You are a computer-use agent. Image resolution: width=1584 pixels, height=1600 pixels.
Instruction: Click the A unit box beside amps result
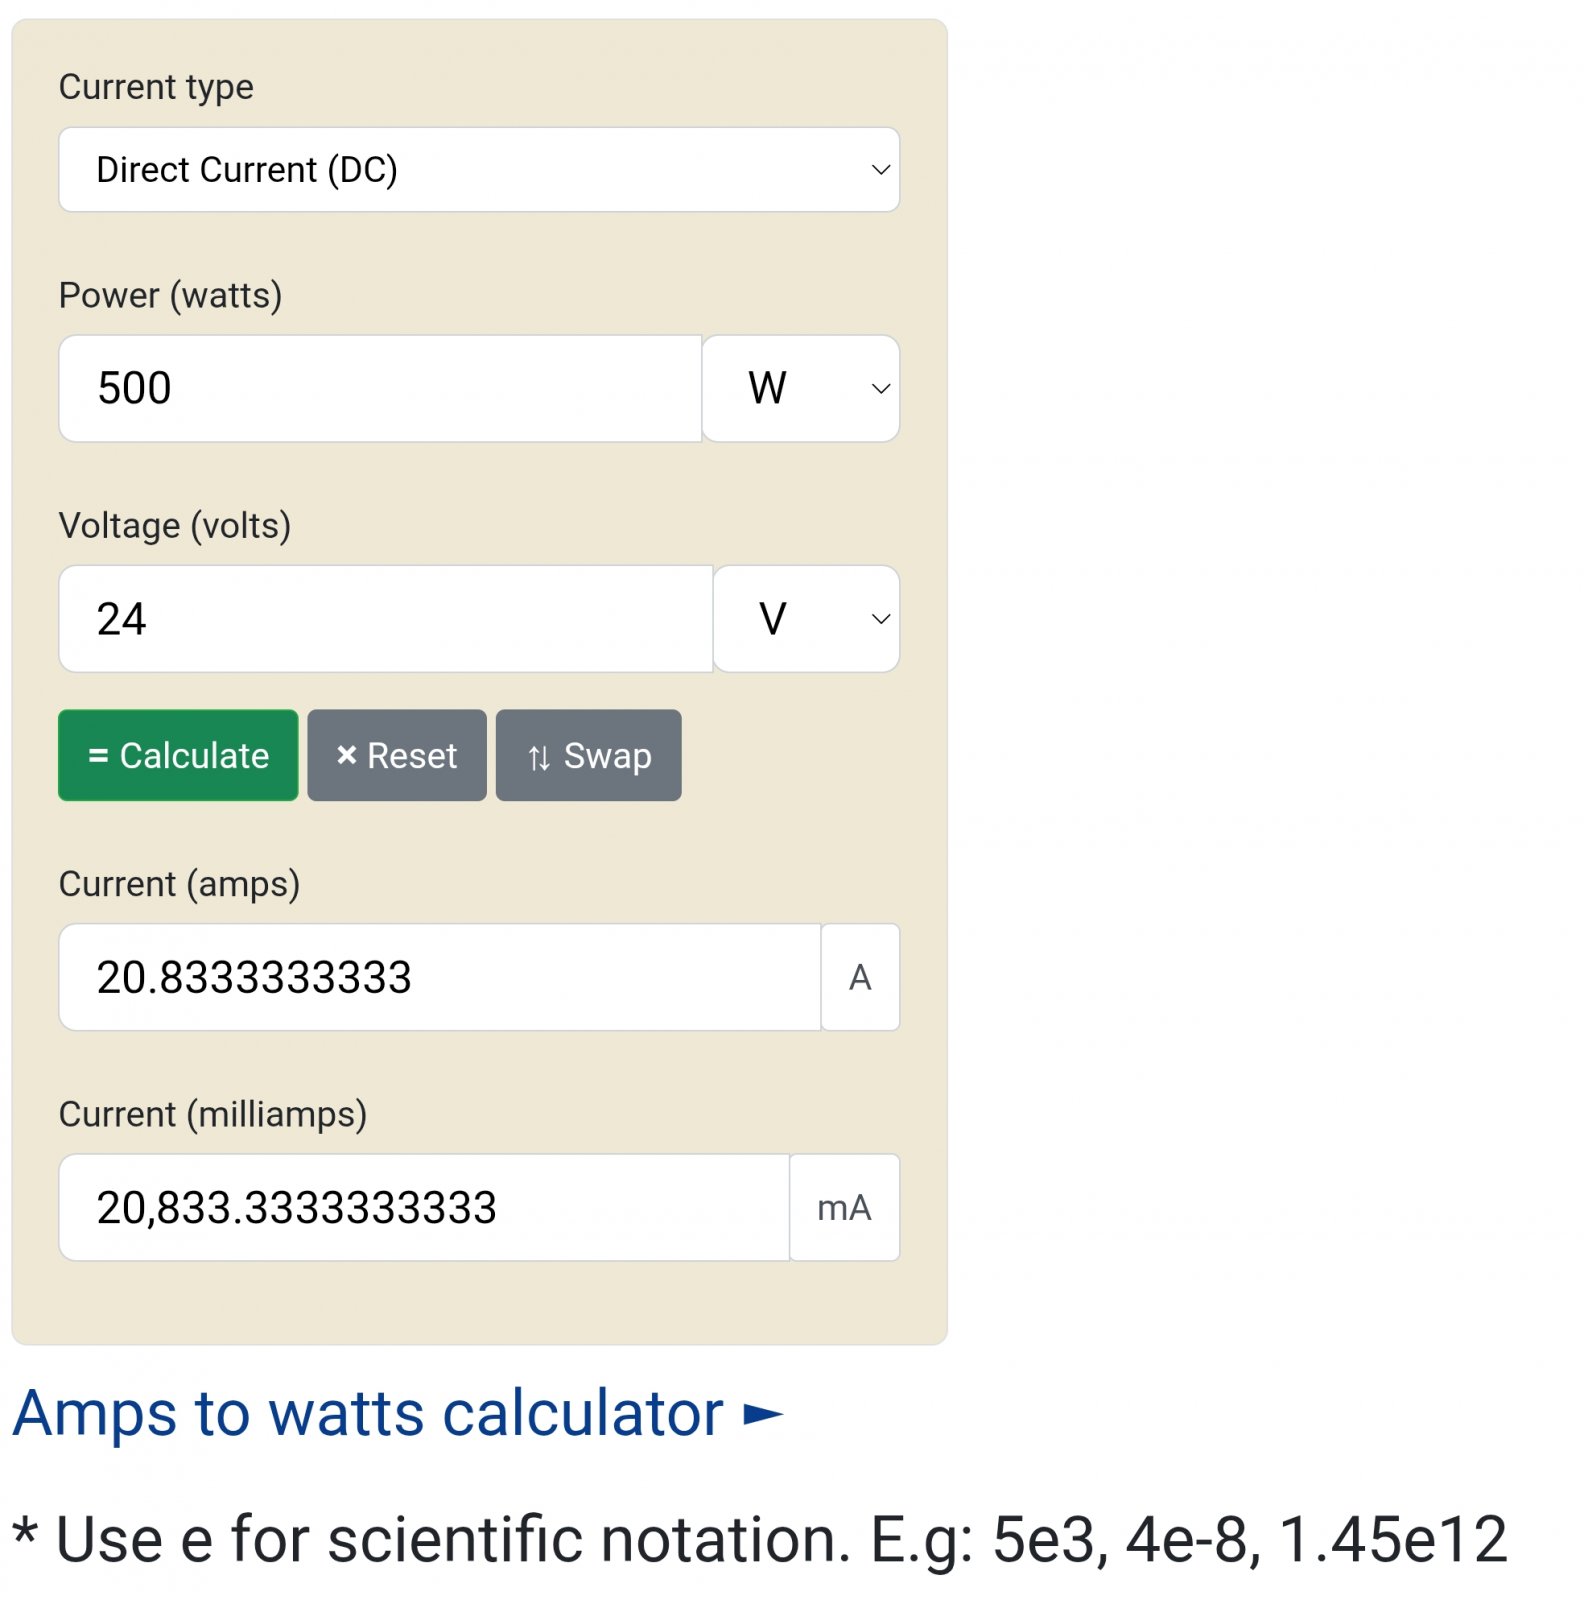(x=860, y=977)
